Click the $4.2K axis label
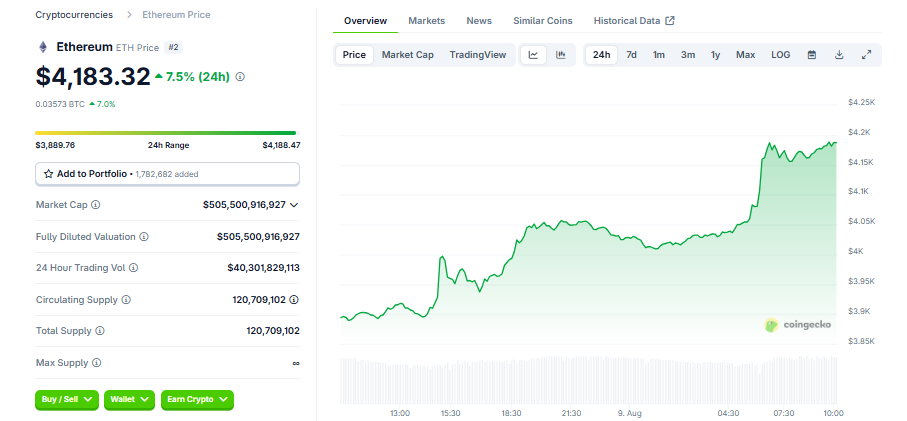Screen dimensions: 907x421 tap(860, 132)
